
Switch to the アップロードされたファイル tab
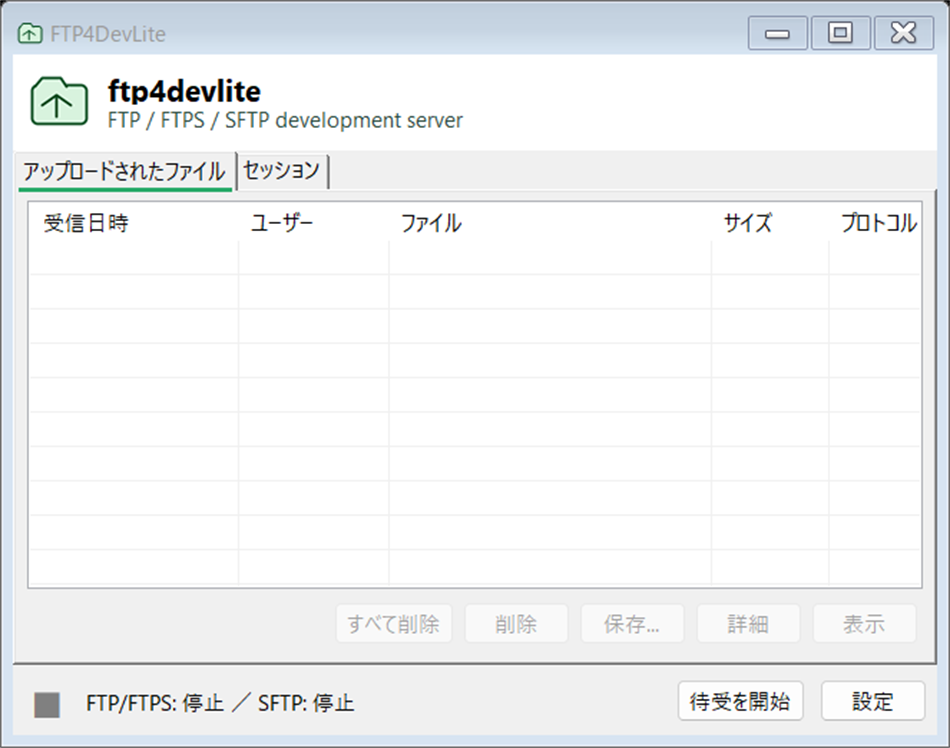(x=125, y=171)
